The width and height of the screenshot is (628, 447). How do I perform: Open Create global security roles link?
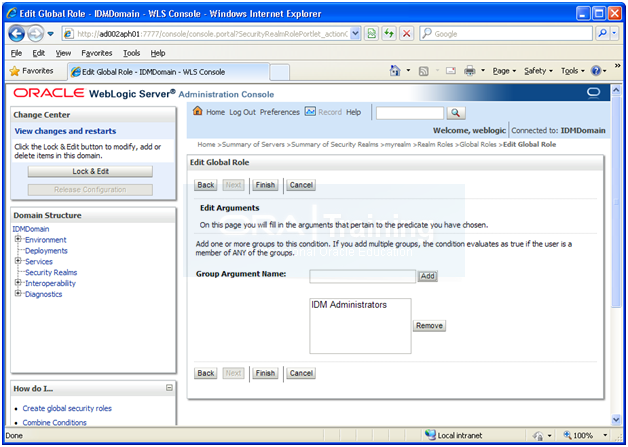click(67, 409)
